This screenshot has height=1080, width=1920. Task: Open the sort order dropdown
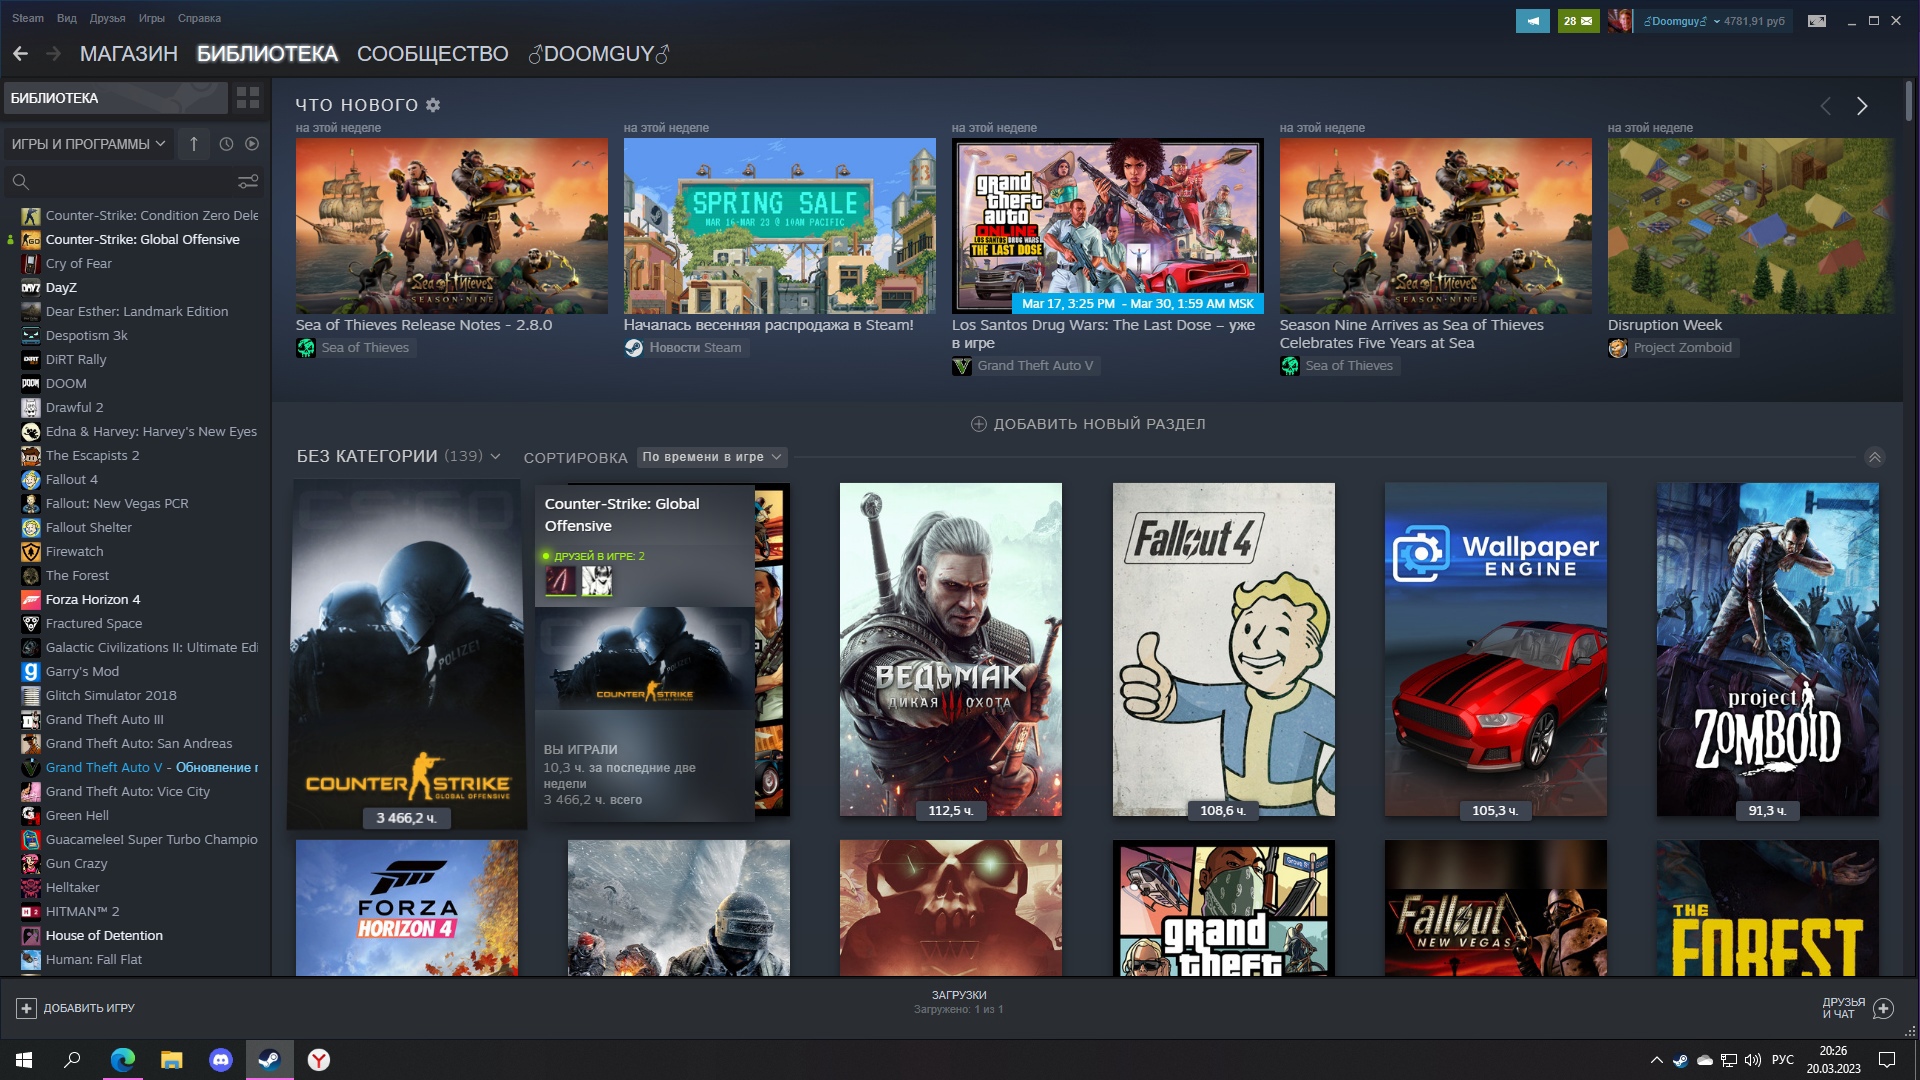click(x=712, y=457)
